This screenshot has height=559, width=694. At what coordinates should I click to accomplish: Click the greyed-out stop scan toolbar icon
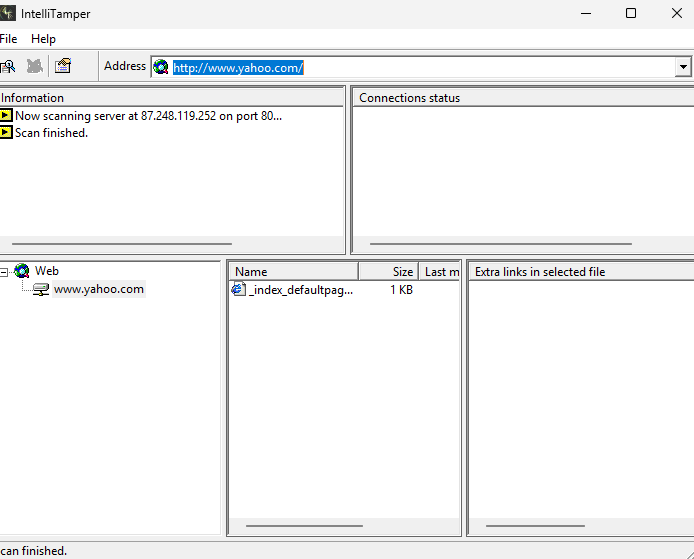click(x=35, y=66)
